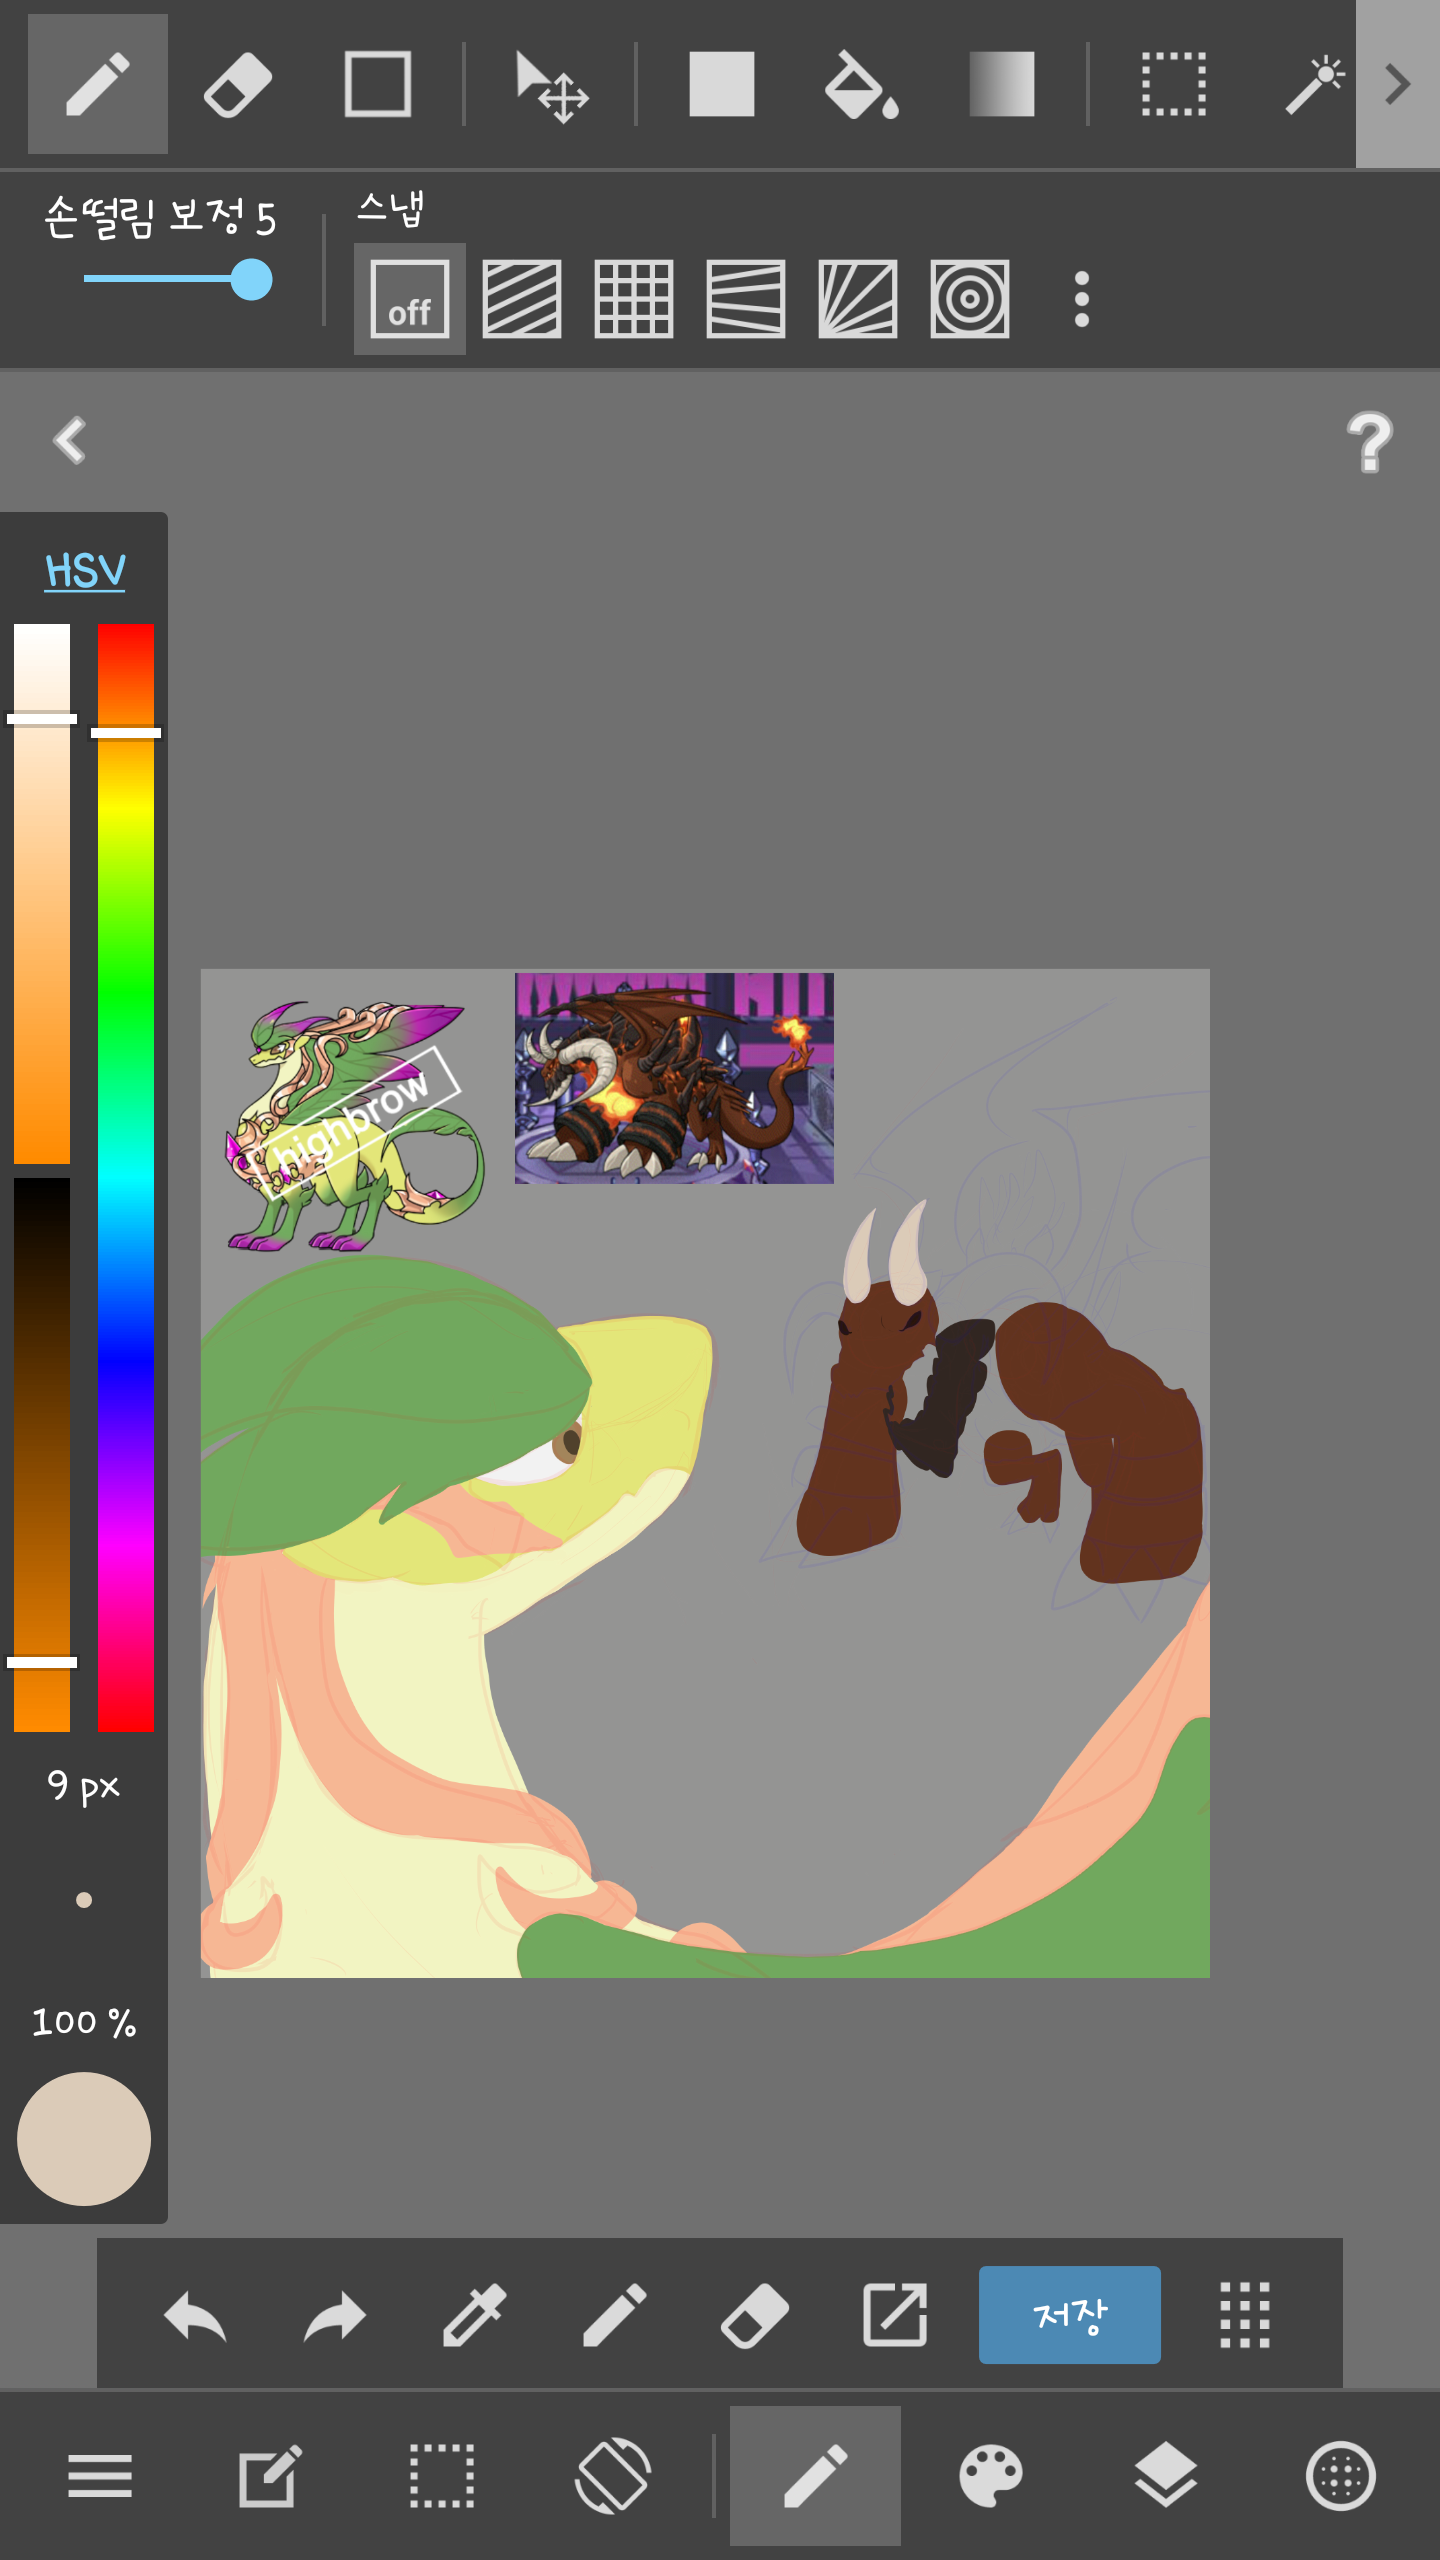Undo the last action
The height and width of the screenshot is (2560, 1440).
click(x=195, y=2315)
